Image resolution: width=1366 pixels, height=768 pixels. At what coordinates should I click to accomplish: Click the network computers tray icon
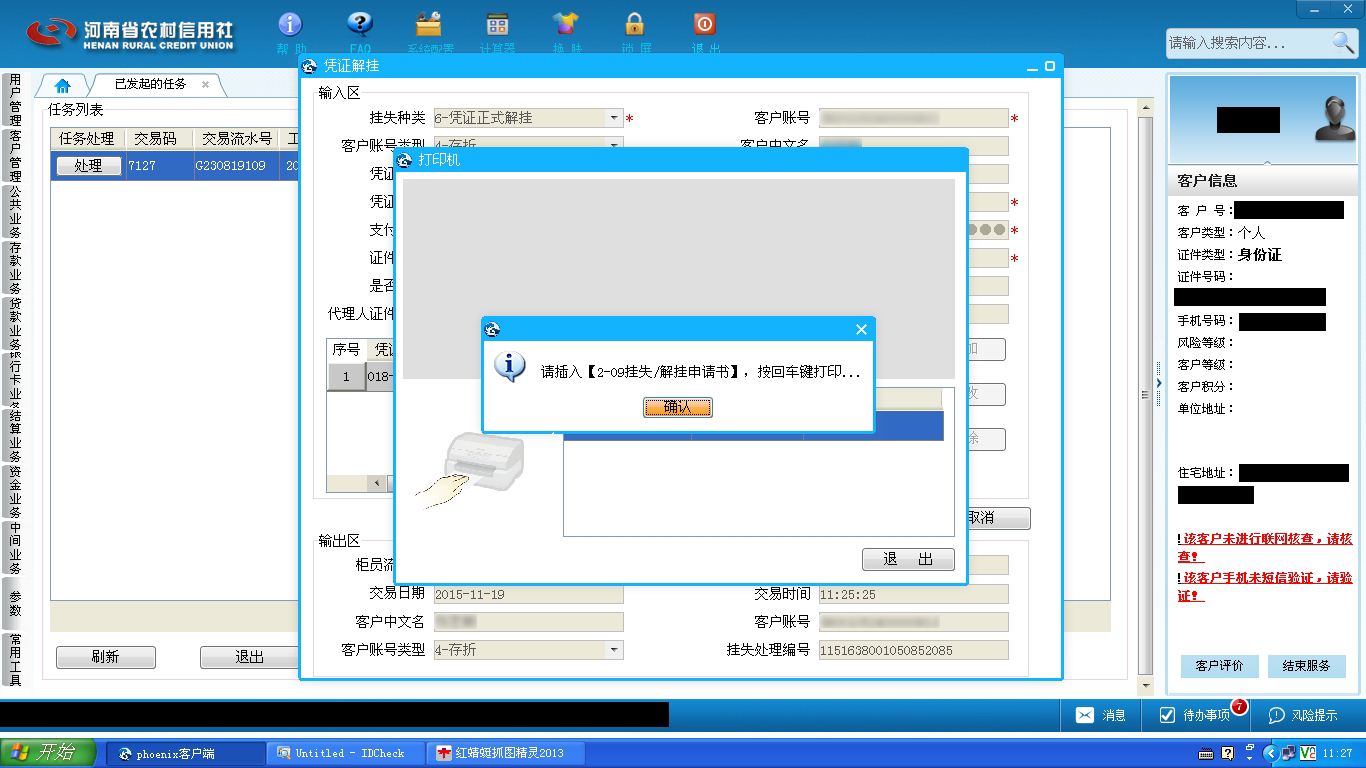(x=1289, y=753)
